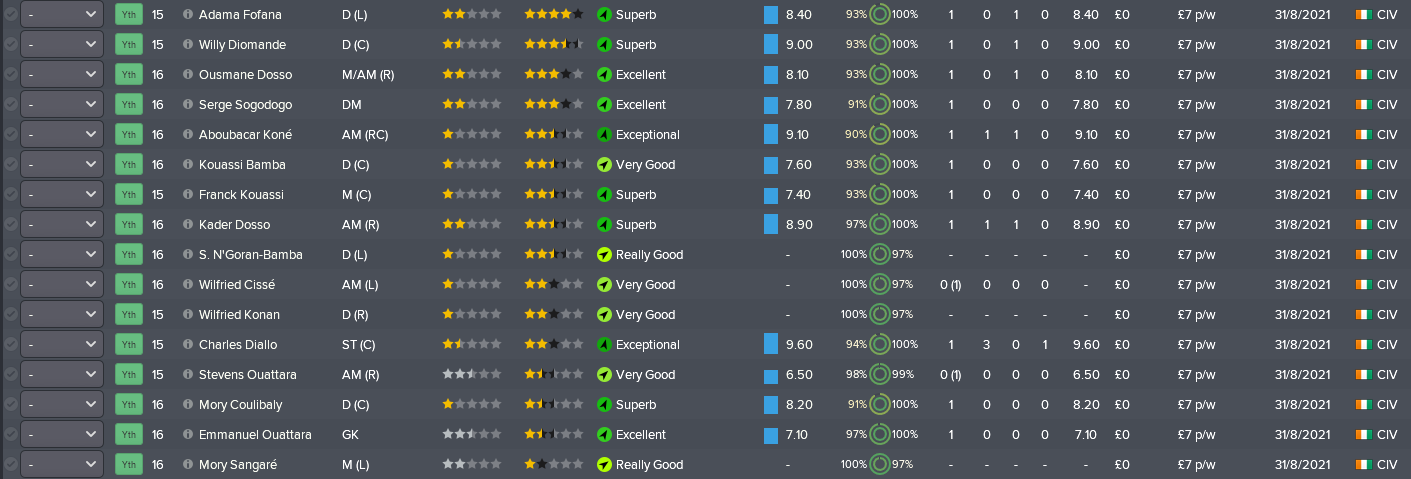Tick the row selector for Mory Coulibaly
Screen dimensions: 1411x479
click(10, 405)
